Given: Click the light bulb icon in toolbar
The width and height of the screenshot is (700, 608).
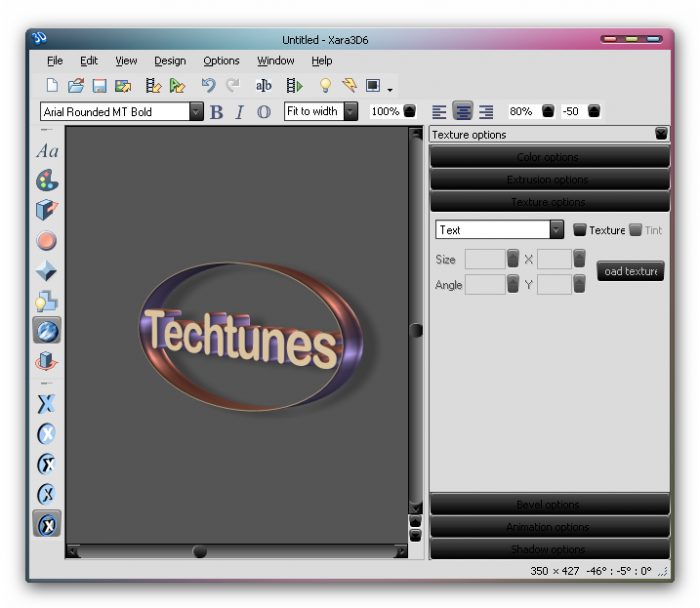Looking at the screenshot, I should click(325, 86).
